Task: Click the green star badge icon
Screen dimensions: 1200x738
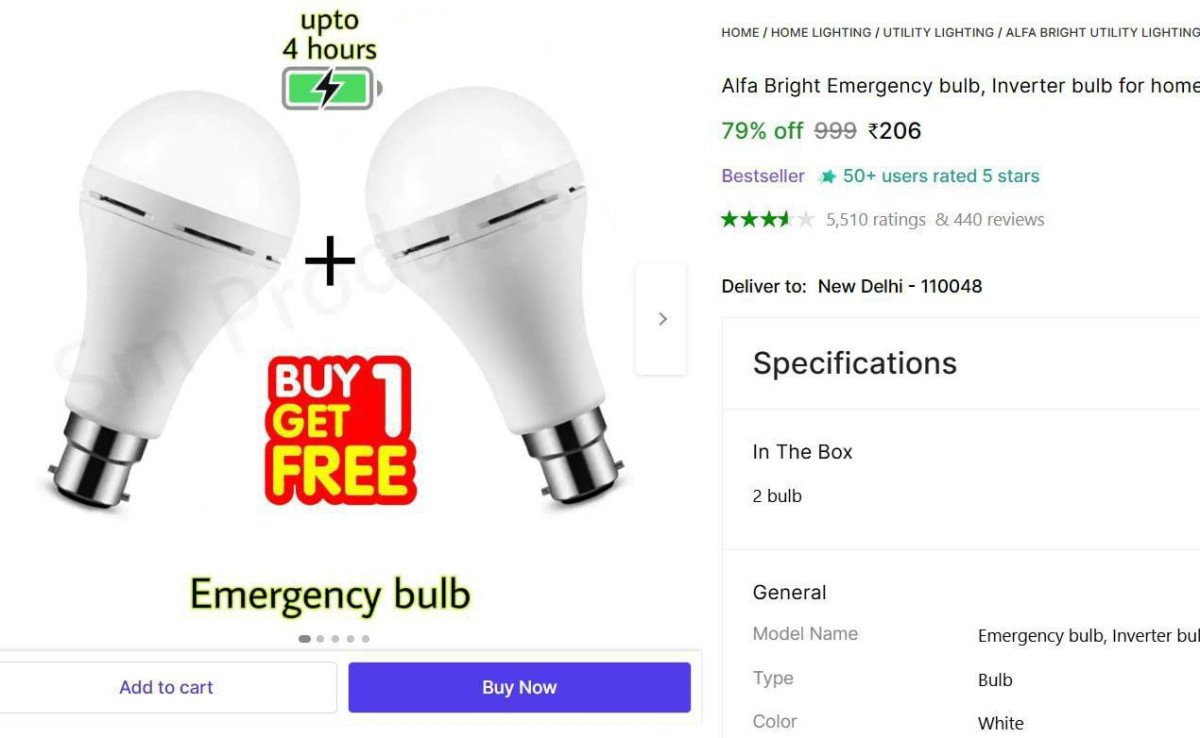Action: (827, 177)
